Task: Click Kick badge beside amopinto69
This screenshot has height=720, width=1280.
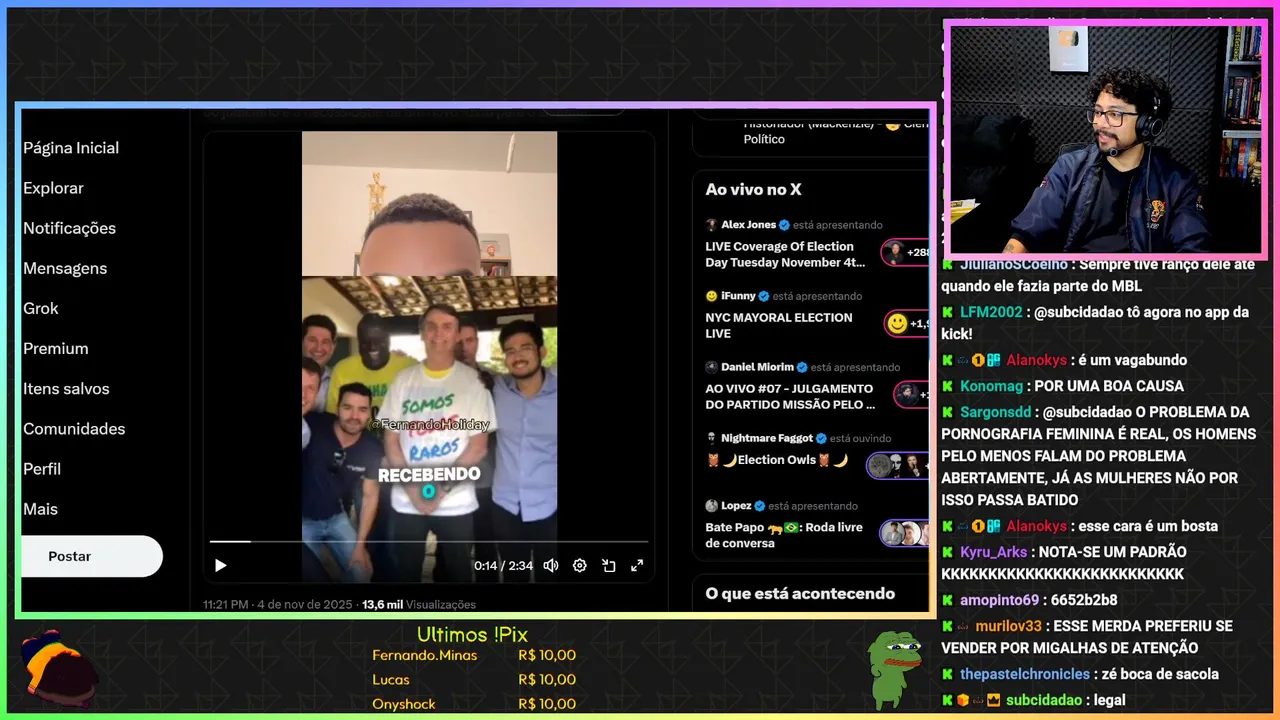Action: pos(947,600)
